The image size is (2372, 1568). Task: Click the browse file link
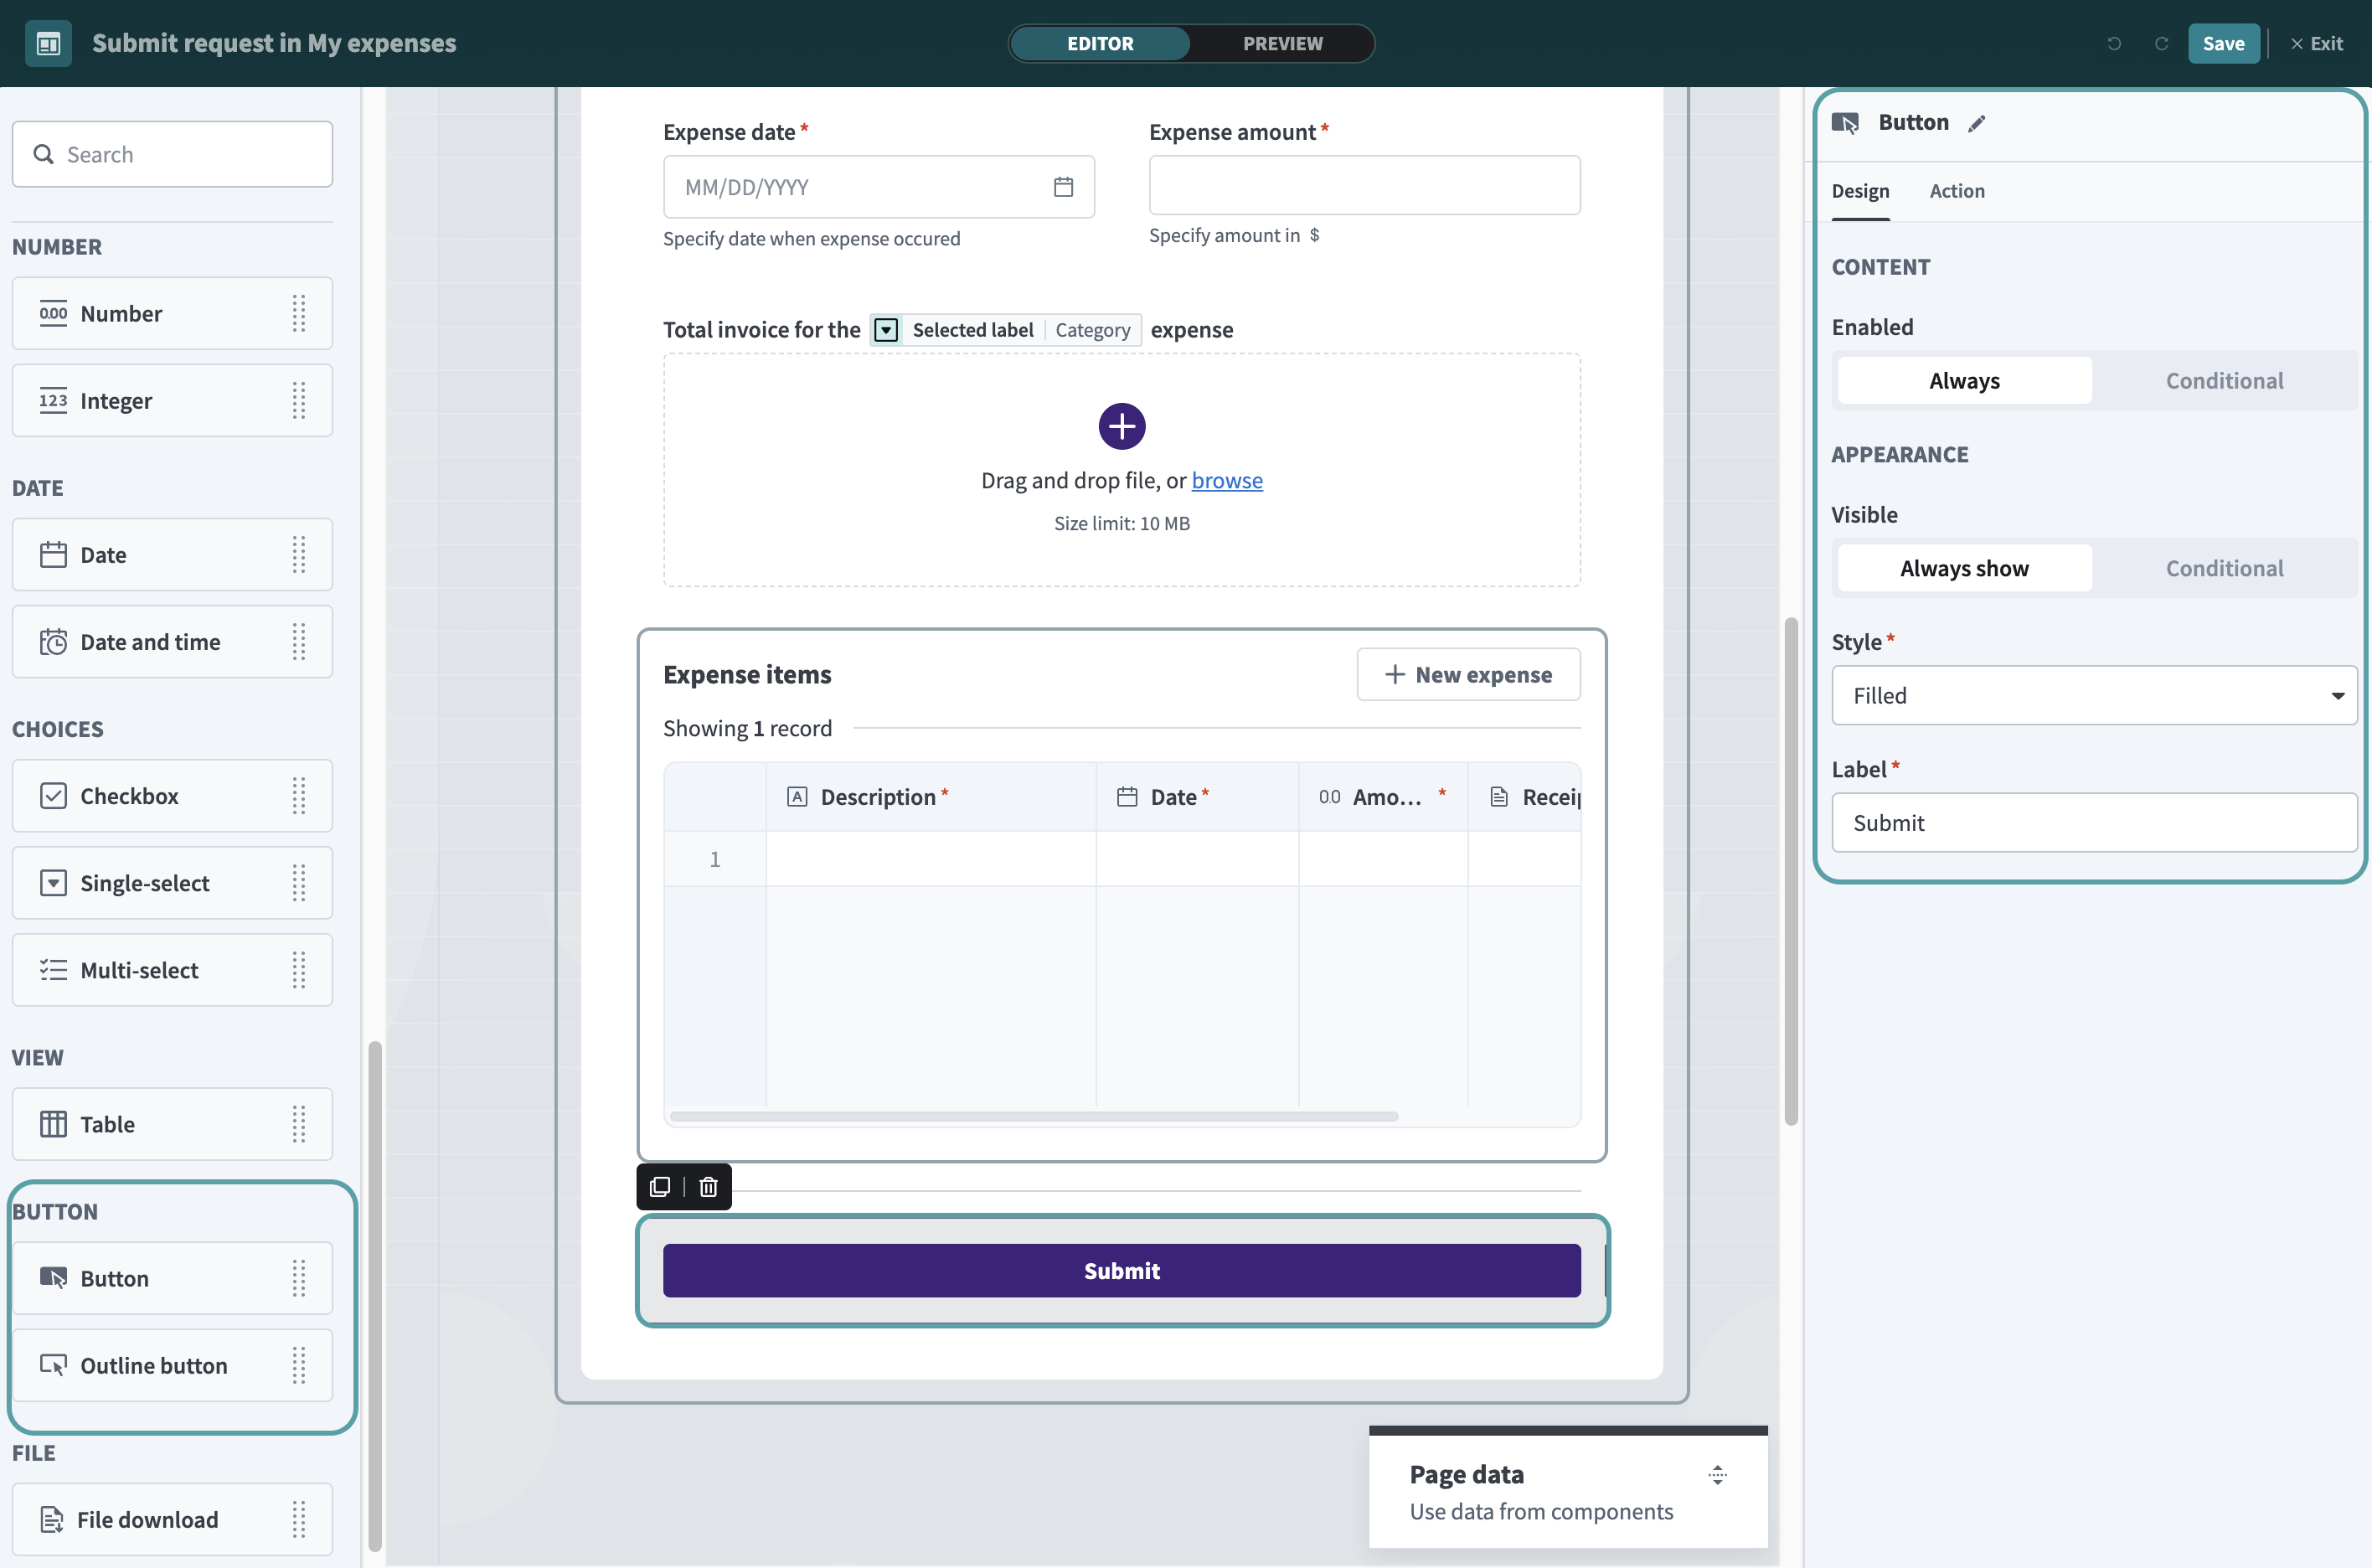tap(1226, 481)
